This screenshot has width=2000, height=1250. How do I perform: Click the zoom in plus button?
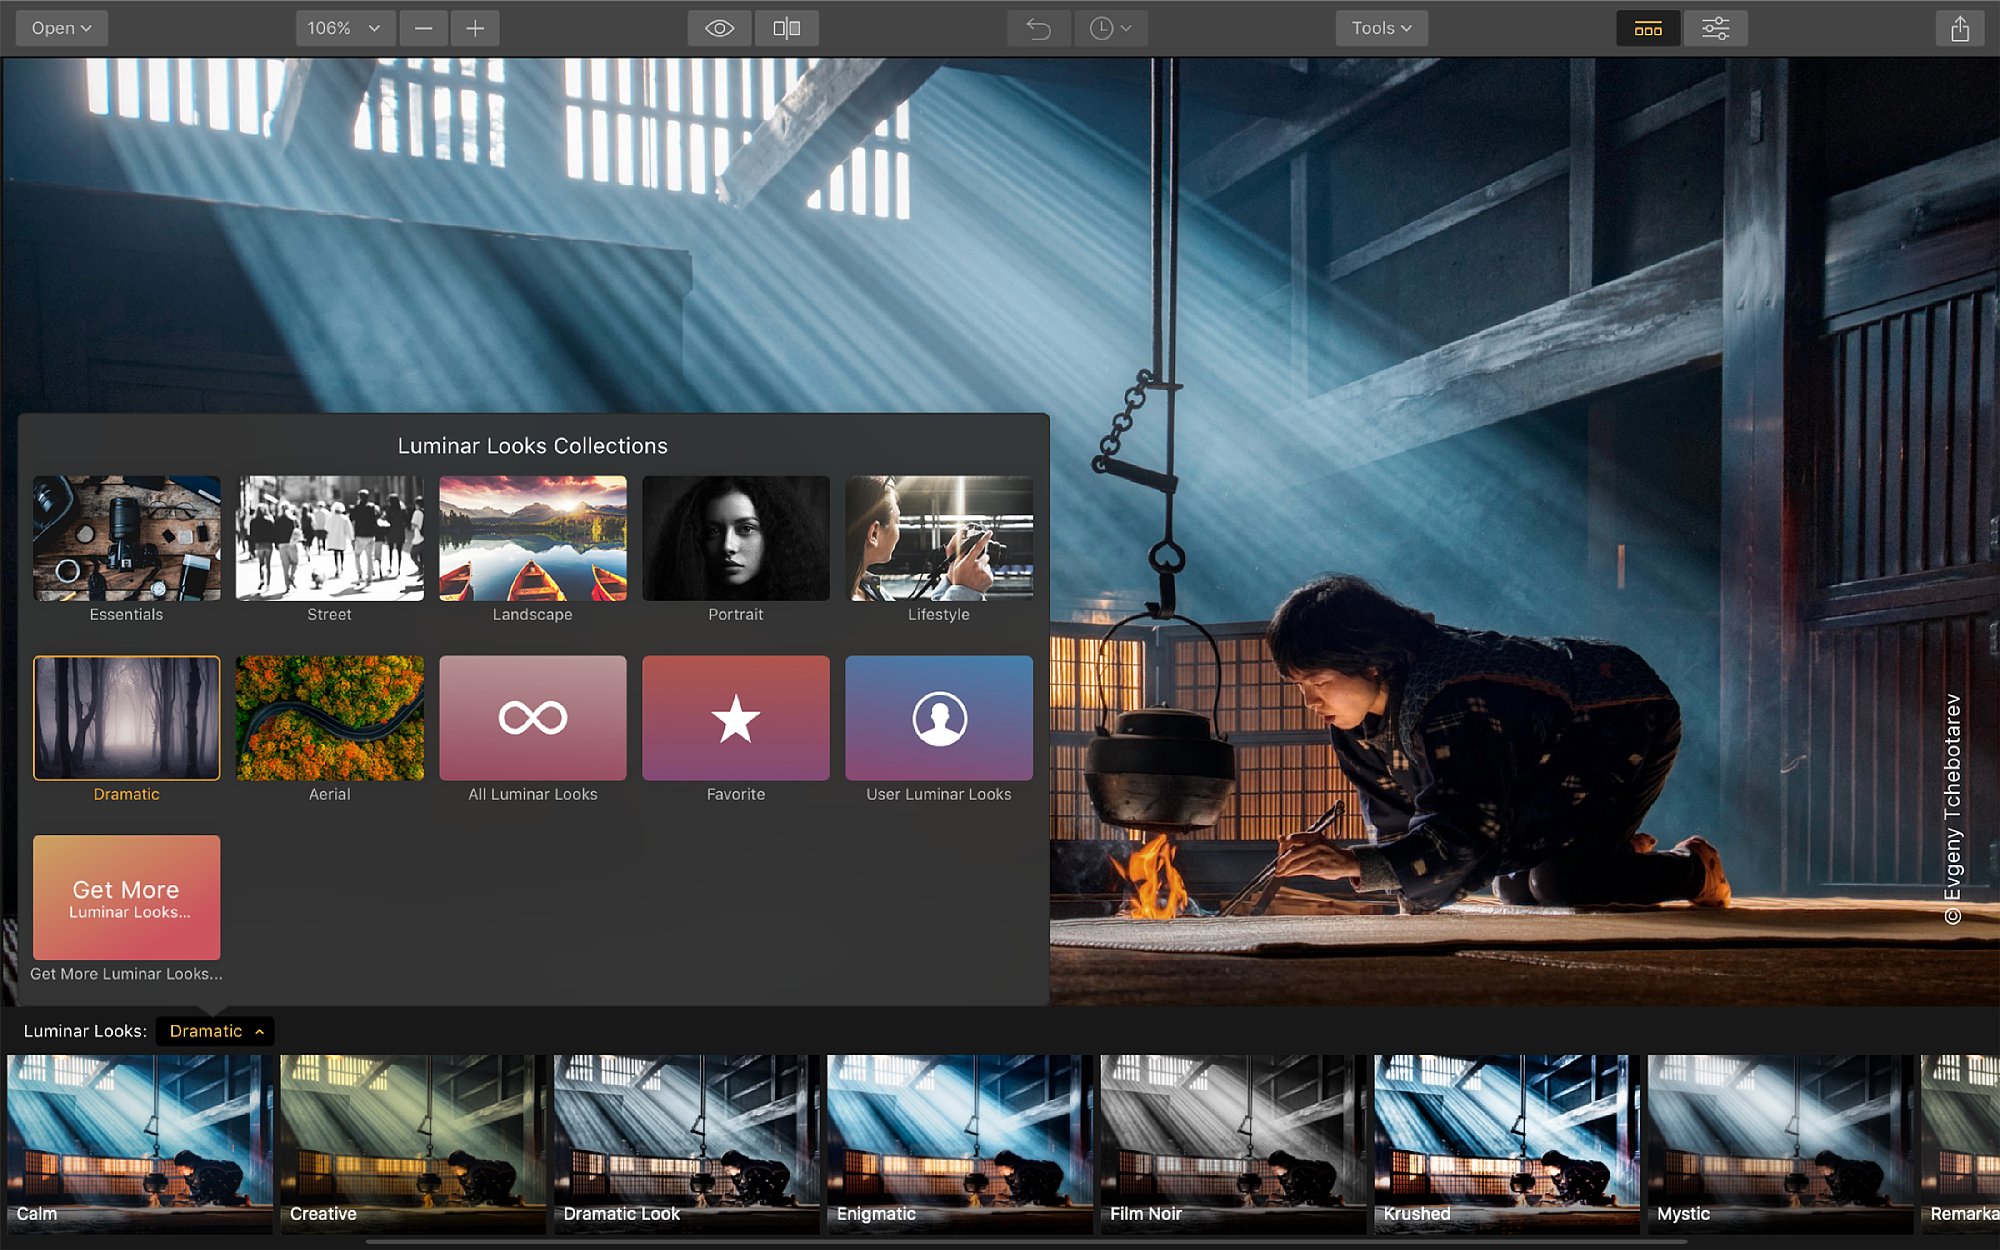475,28
